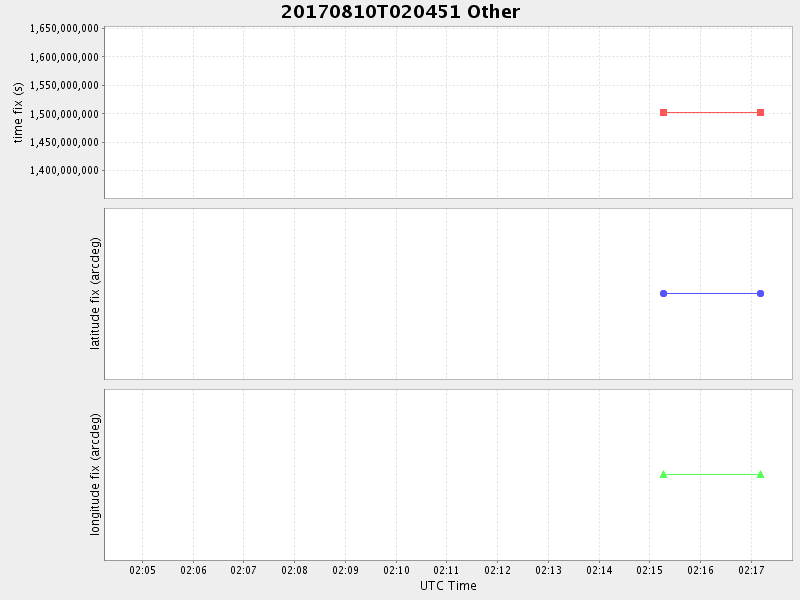Click the 02:10 tick on time axis
This screenshot has width=800, height=600.
coord(396,570)
